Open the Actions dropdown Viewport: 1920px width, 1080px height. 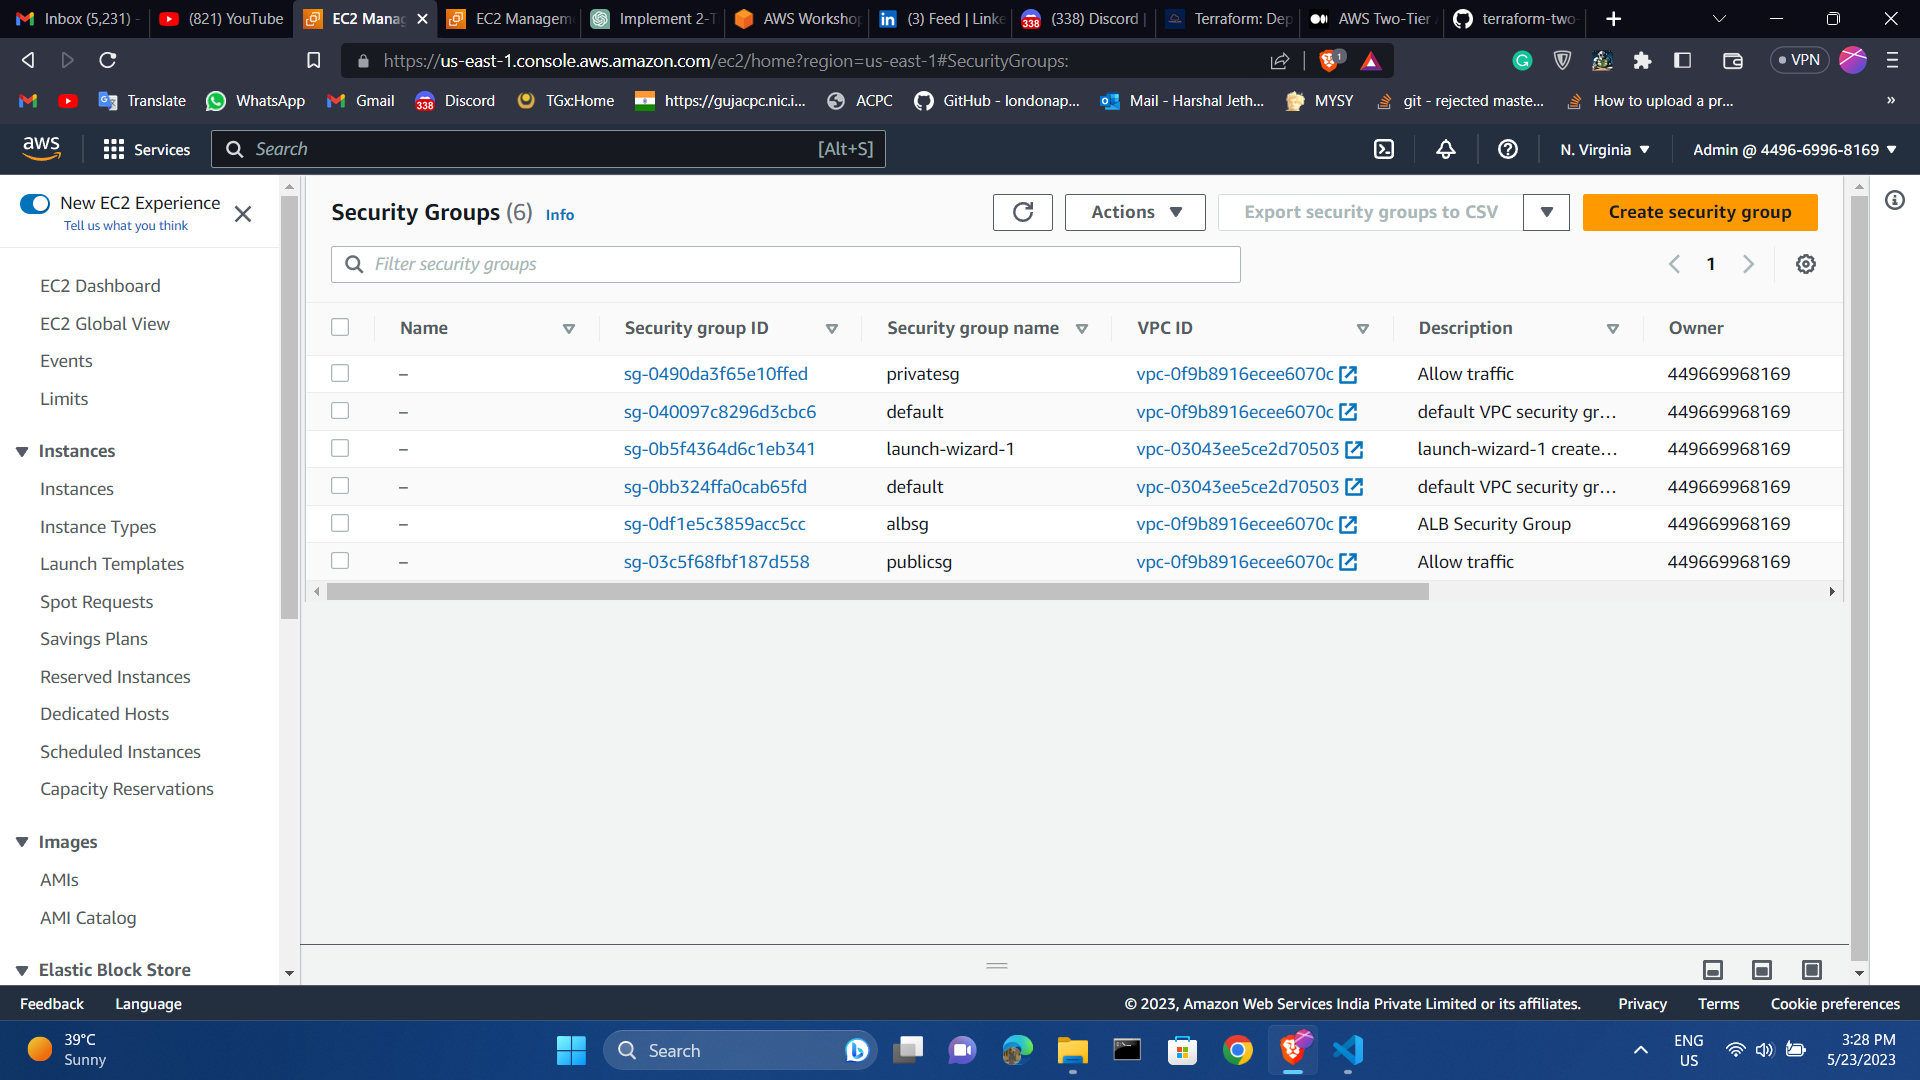click(1135, 212)
